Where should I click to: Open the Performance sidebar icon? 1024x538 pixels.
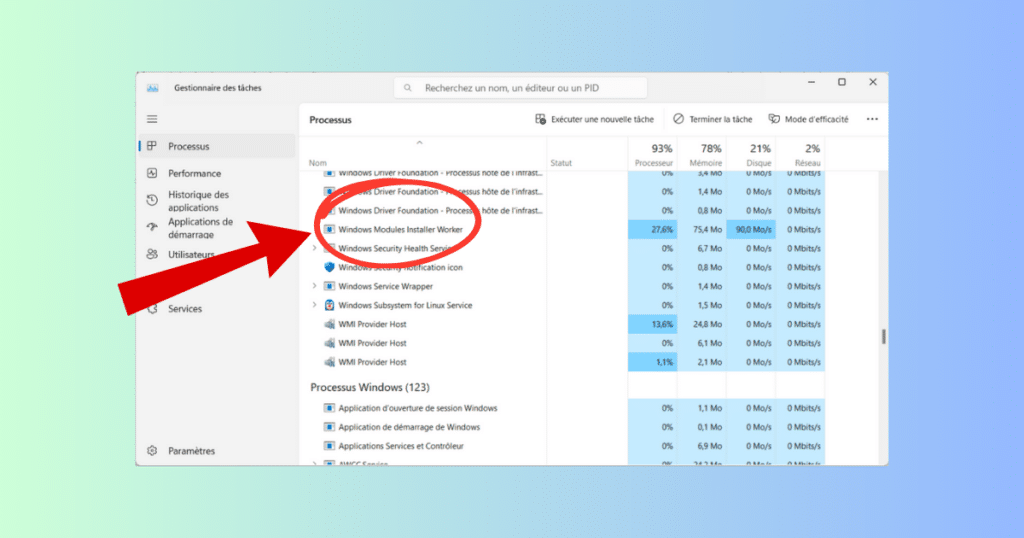click(x=152, y=173)
